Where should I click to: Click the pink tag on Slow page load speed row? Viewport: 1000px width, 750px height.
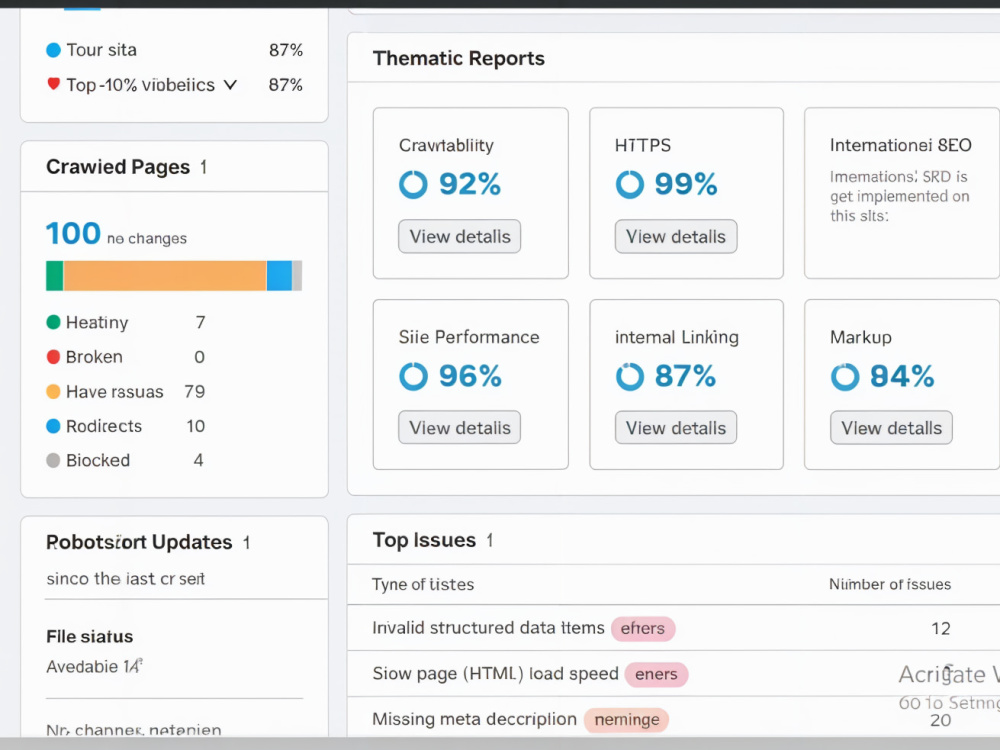coord(656,674)
